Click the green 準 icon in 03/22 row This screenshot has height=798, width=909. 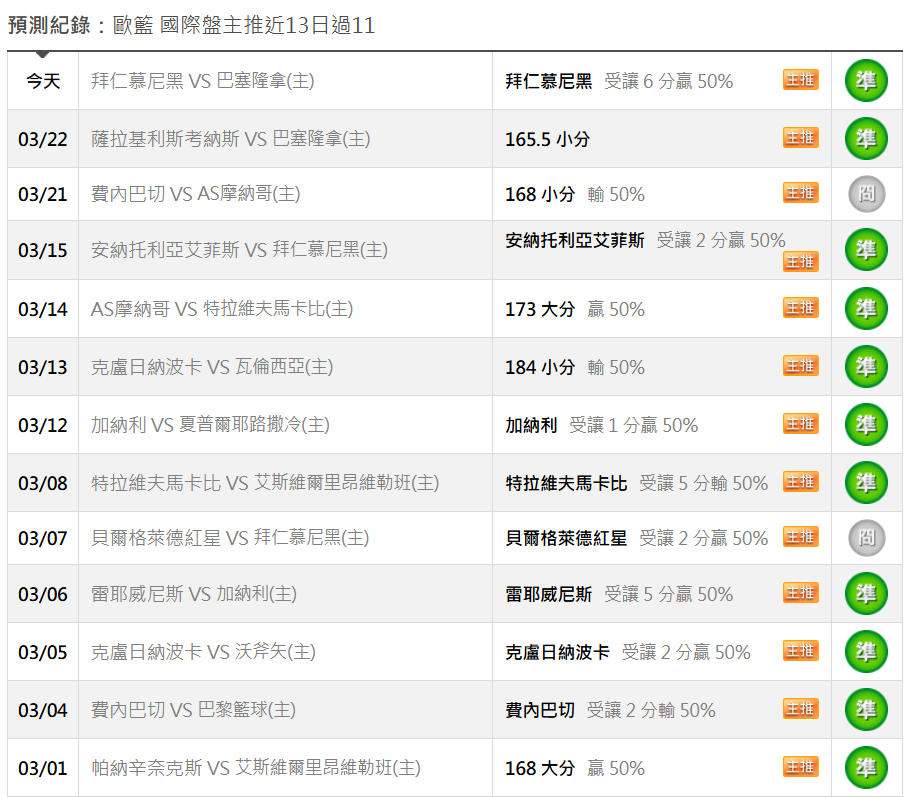(x=866, y=139)
